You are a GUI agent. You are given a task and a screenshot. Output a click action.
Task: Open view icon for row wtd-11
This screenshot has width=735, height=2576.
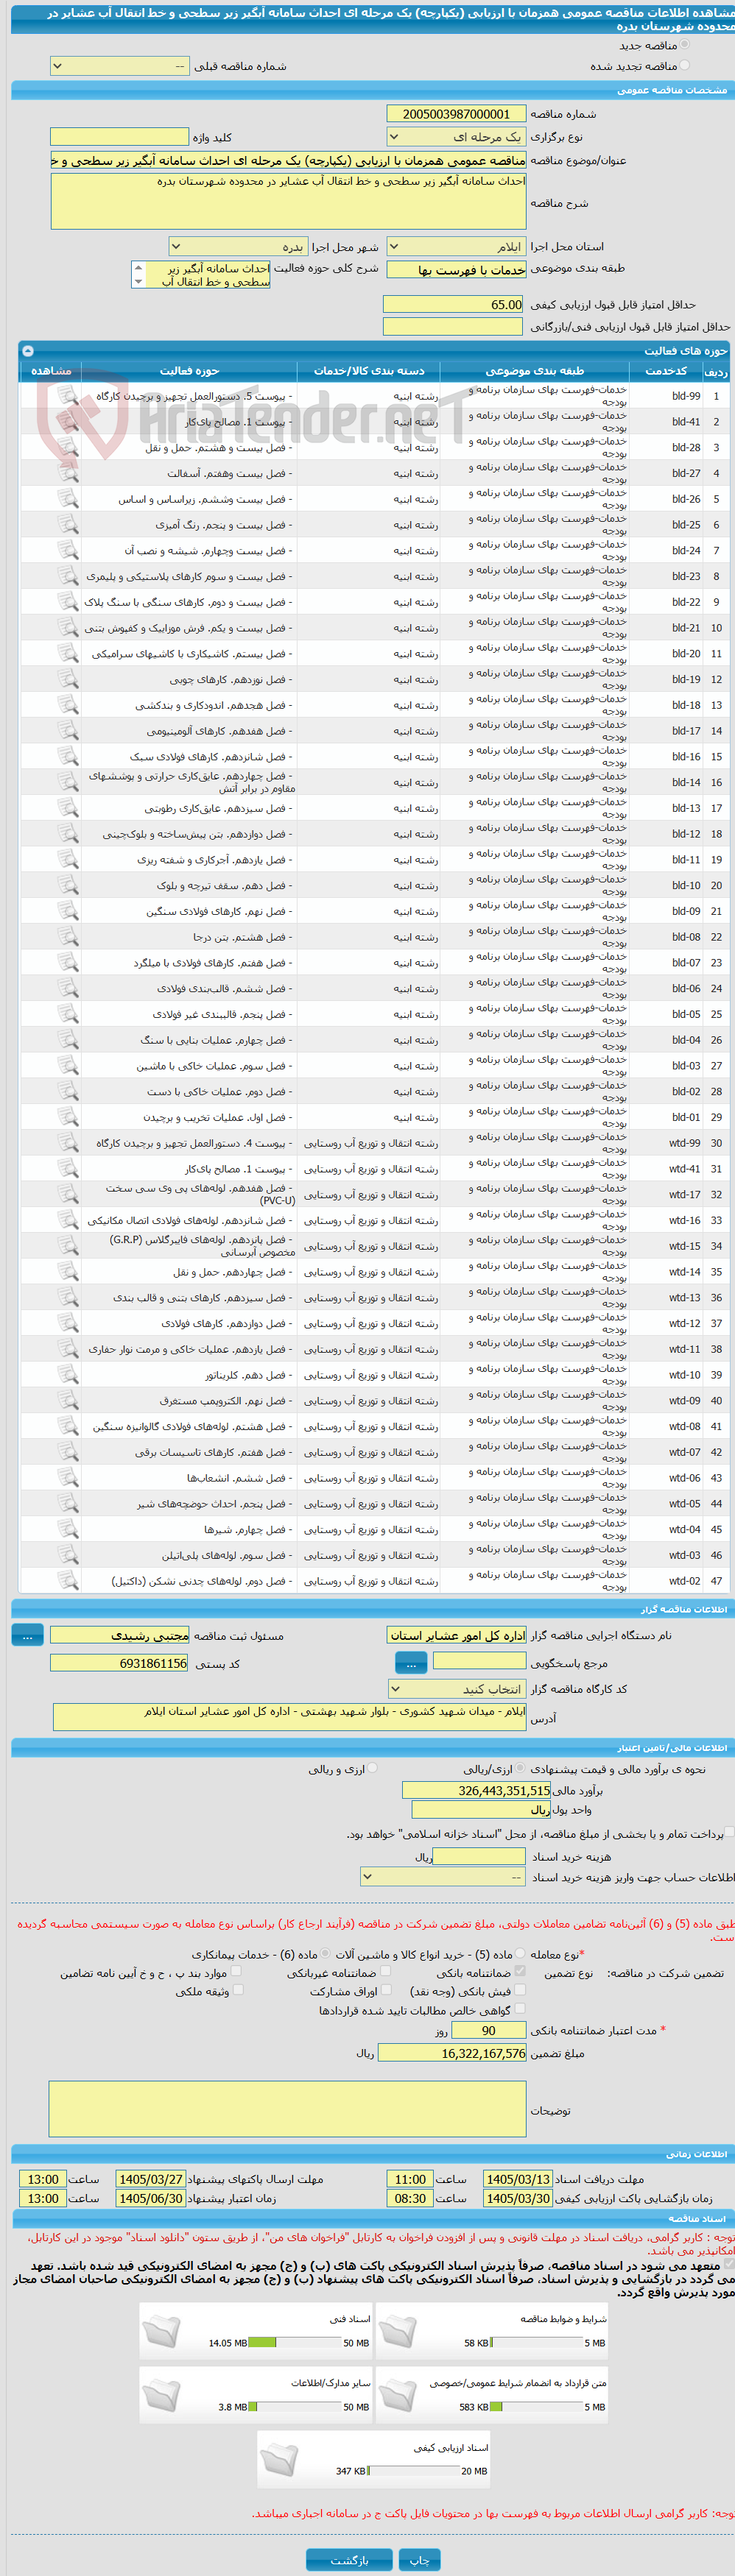pyautogui.click(x=67, y=1349)
